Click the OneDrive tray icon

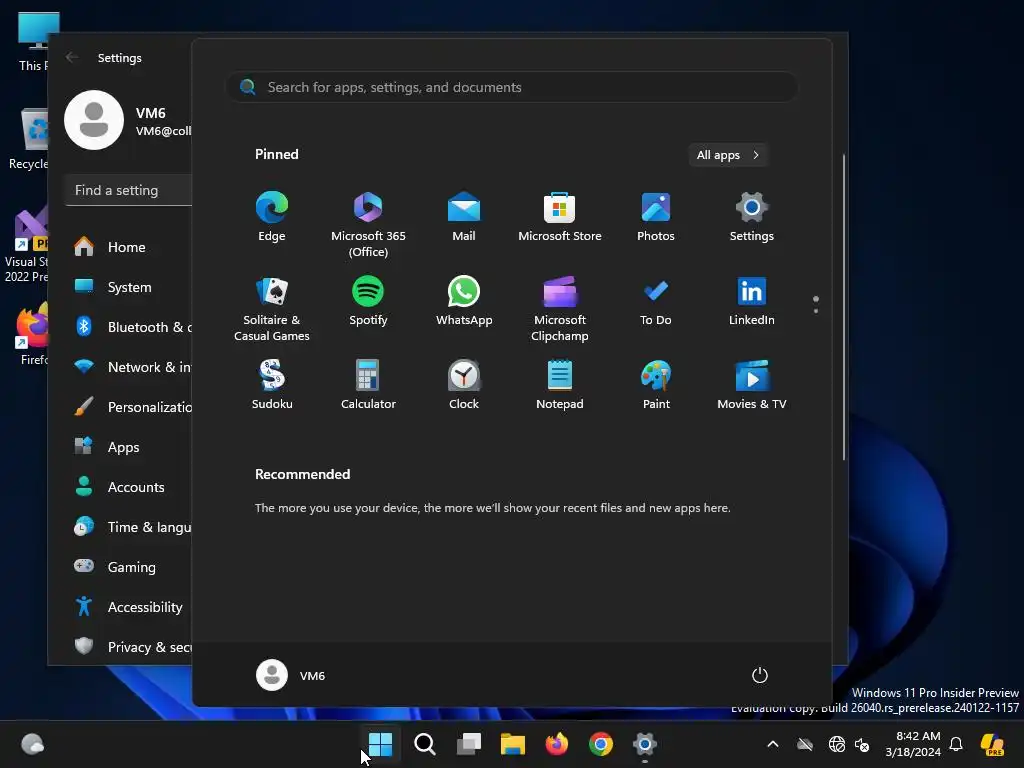(805, 744)
